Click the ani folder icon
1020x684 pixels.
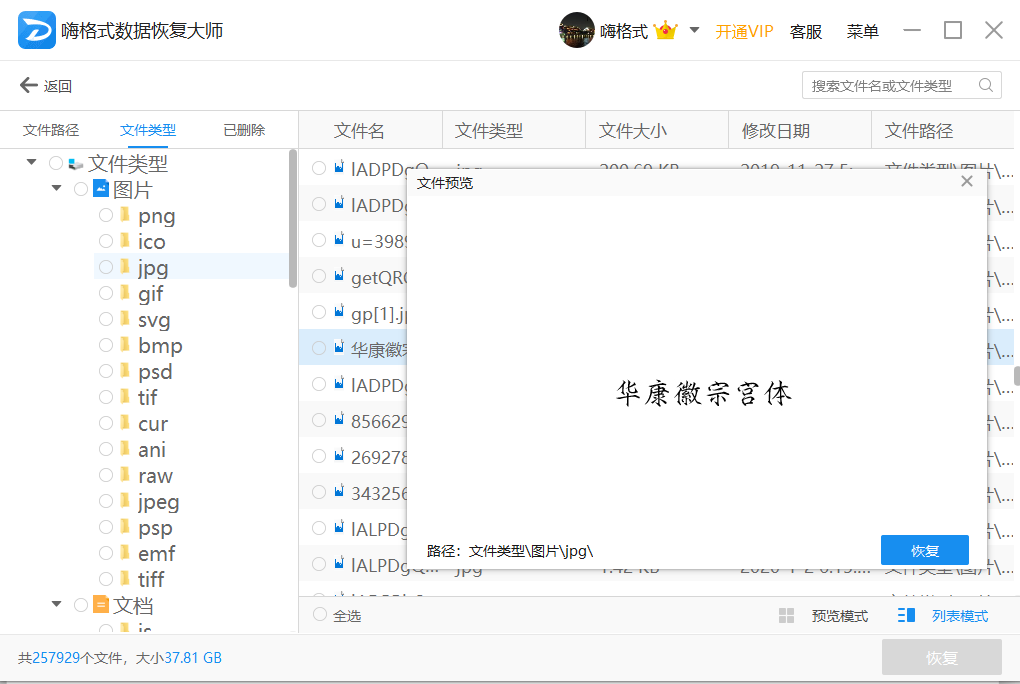tap(125, 449)
